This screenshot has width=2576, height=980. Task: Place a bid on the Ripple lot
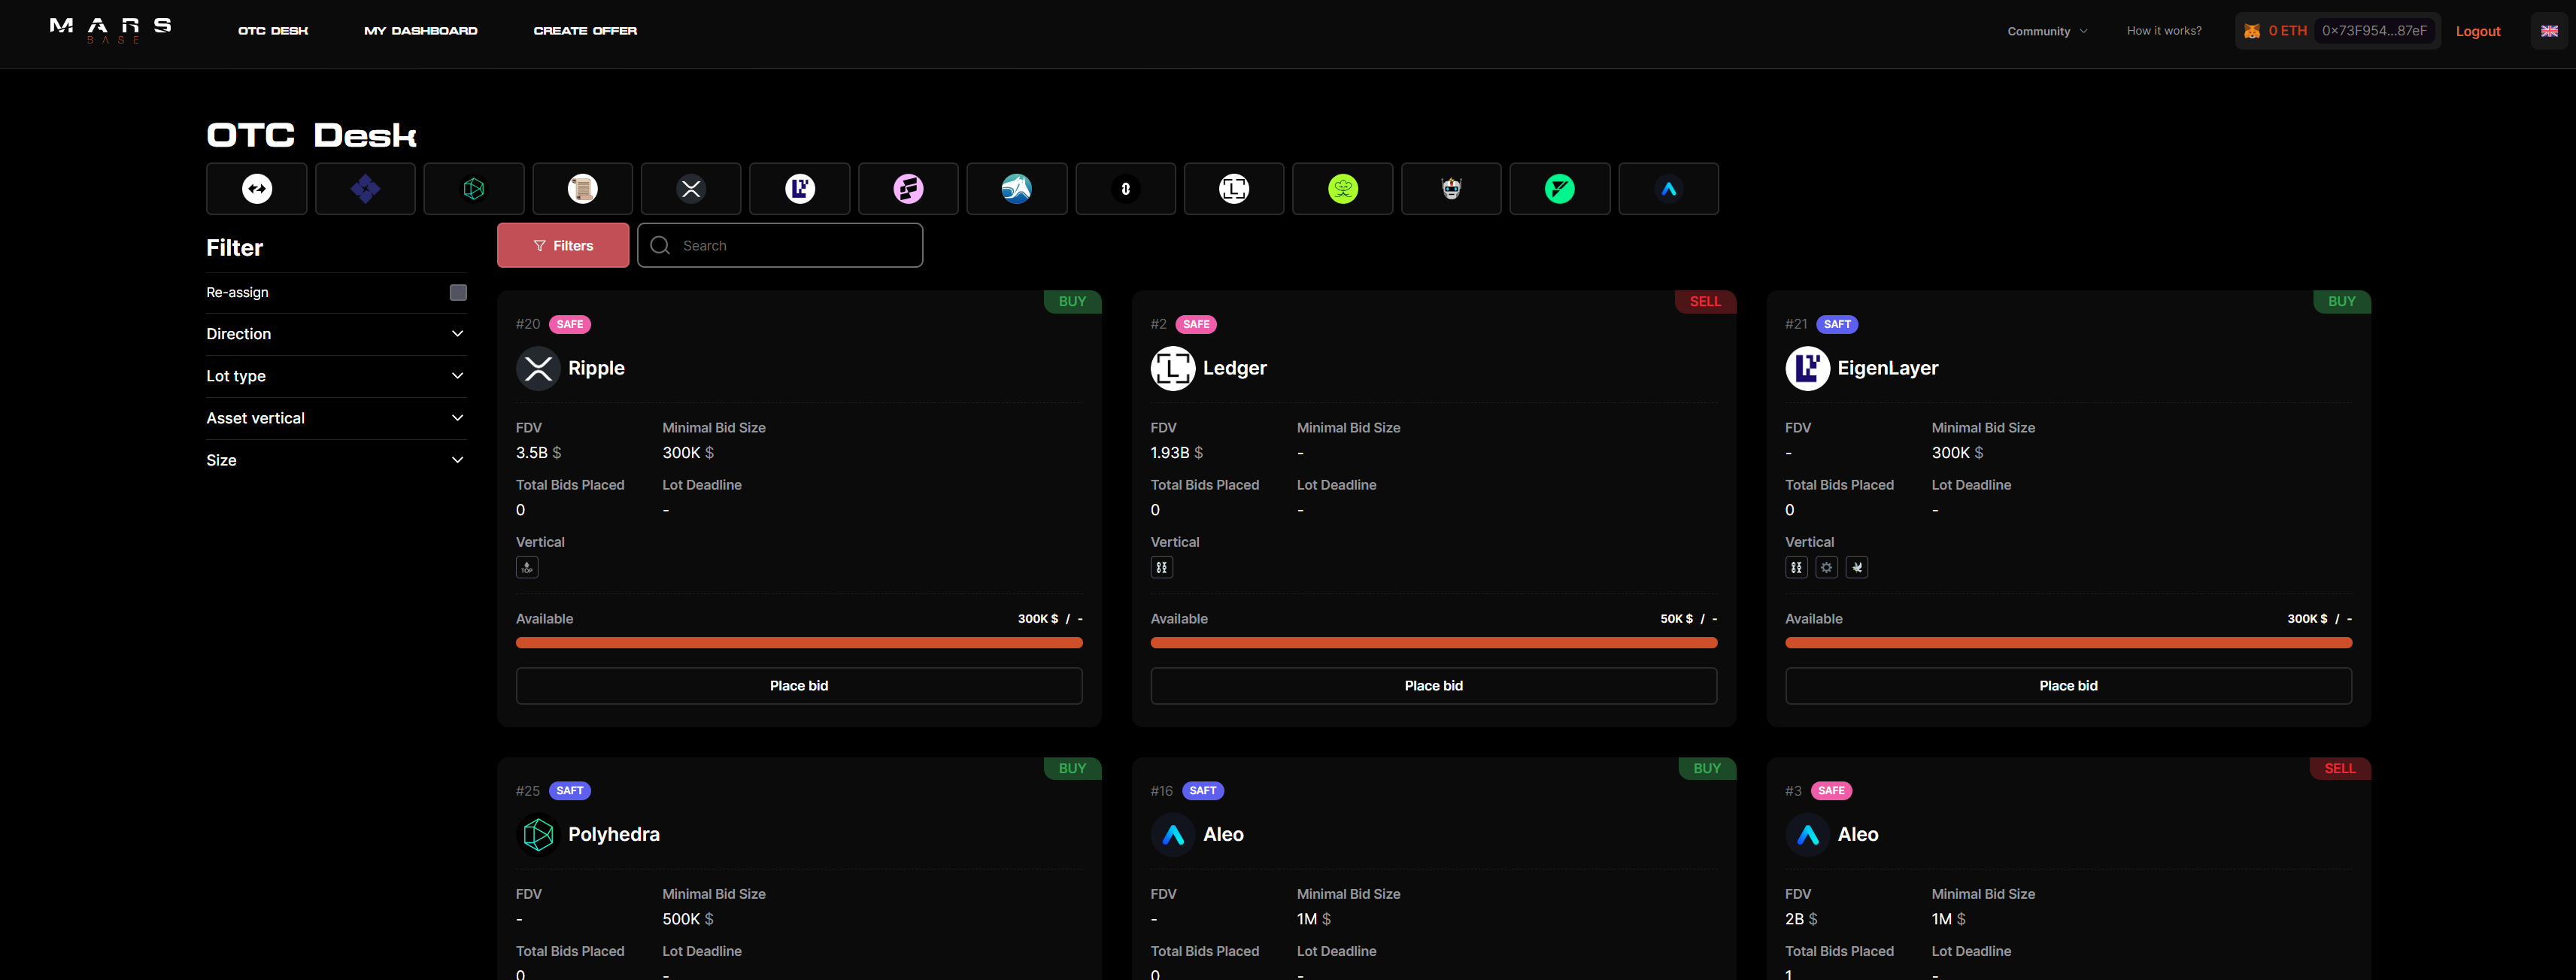(799, 686)
